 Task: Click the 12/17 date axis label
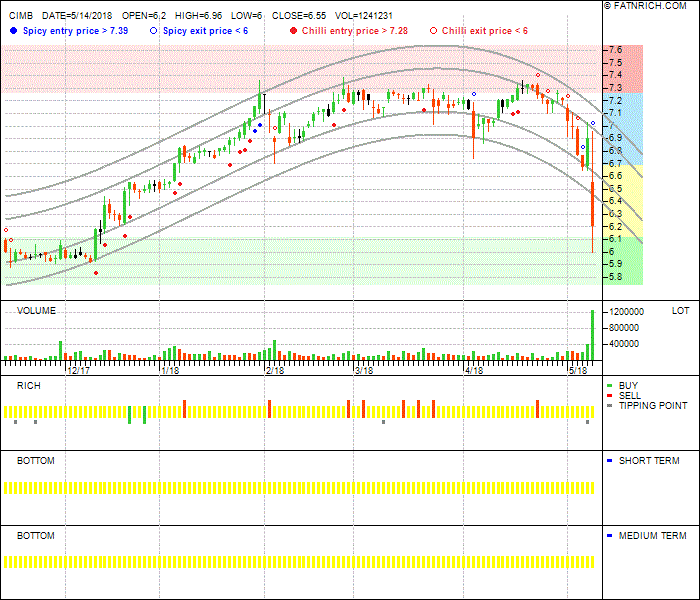[78, 371]
